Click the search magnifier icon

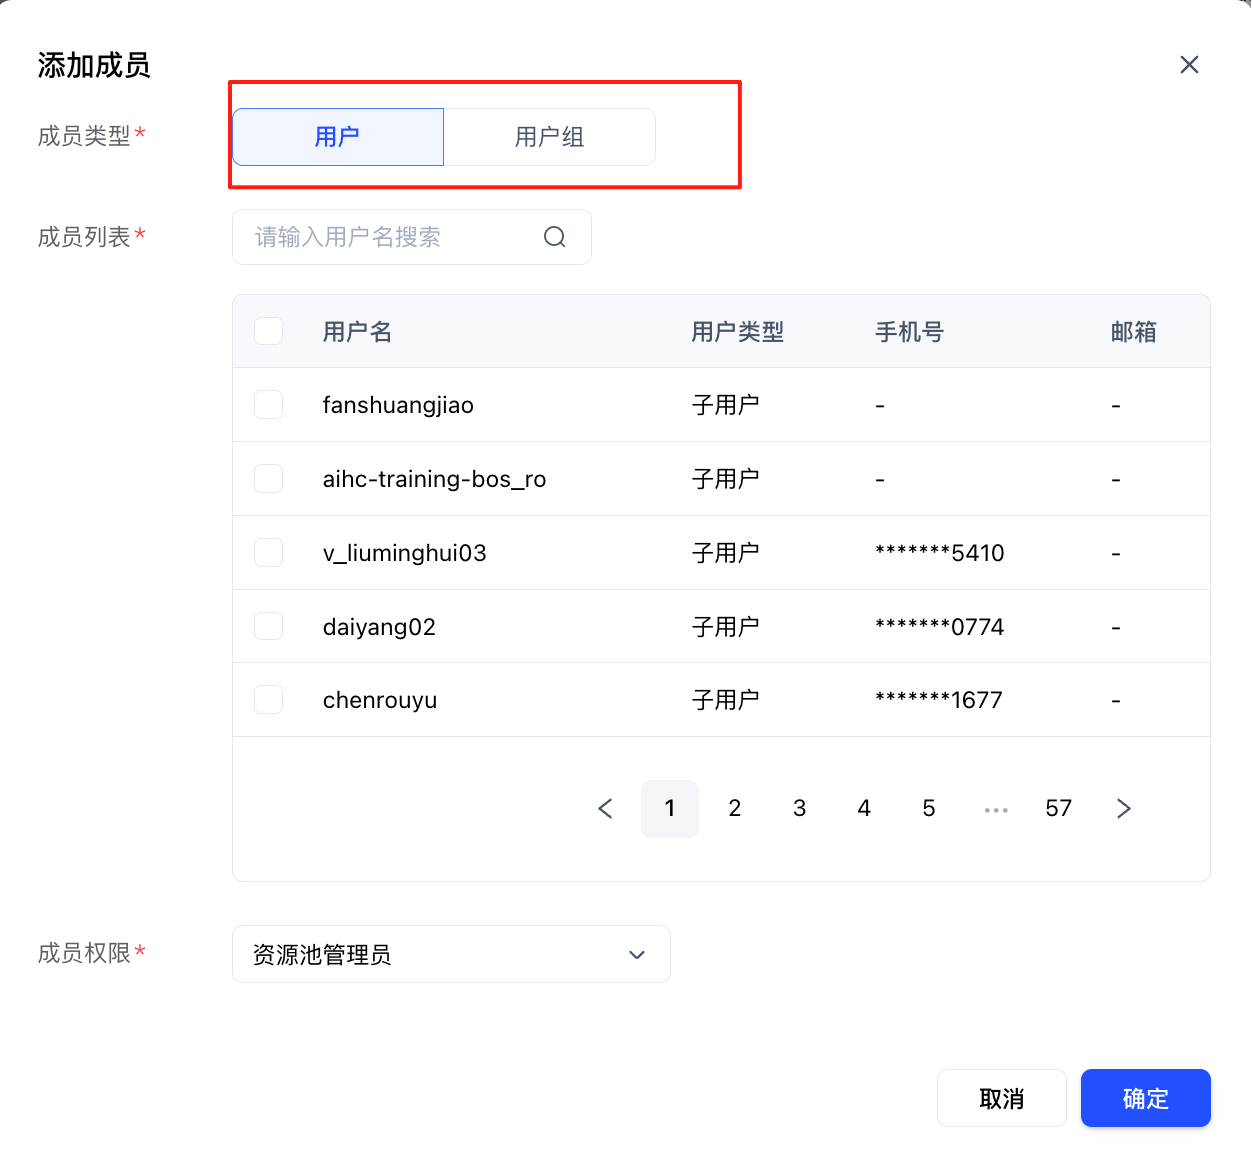point(555,237)
